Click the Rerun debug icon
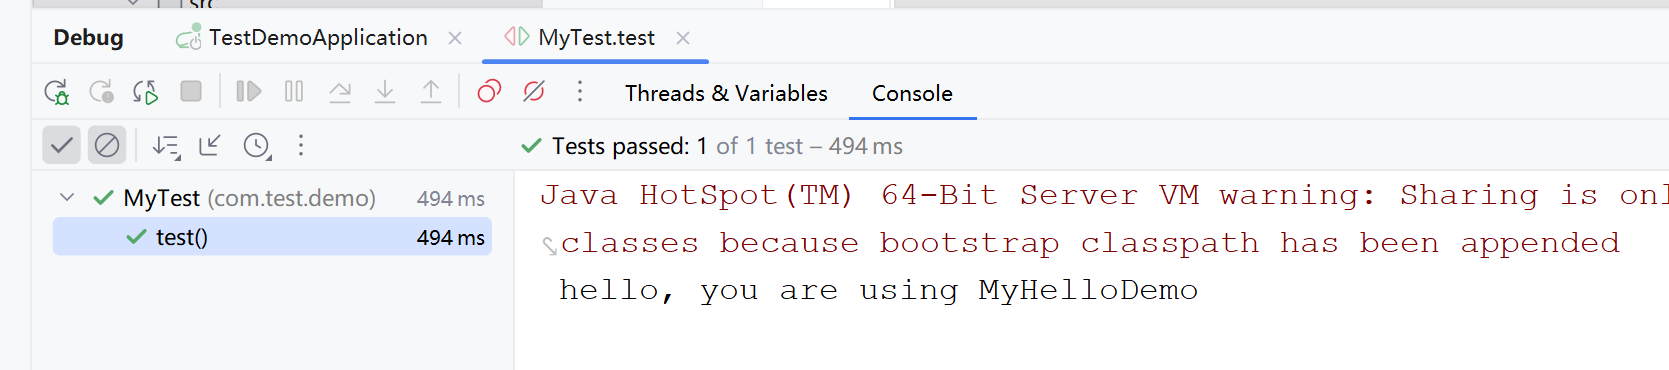This screenshot has height=370, width=1669. click(57, 92)
